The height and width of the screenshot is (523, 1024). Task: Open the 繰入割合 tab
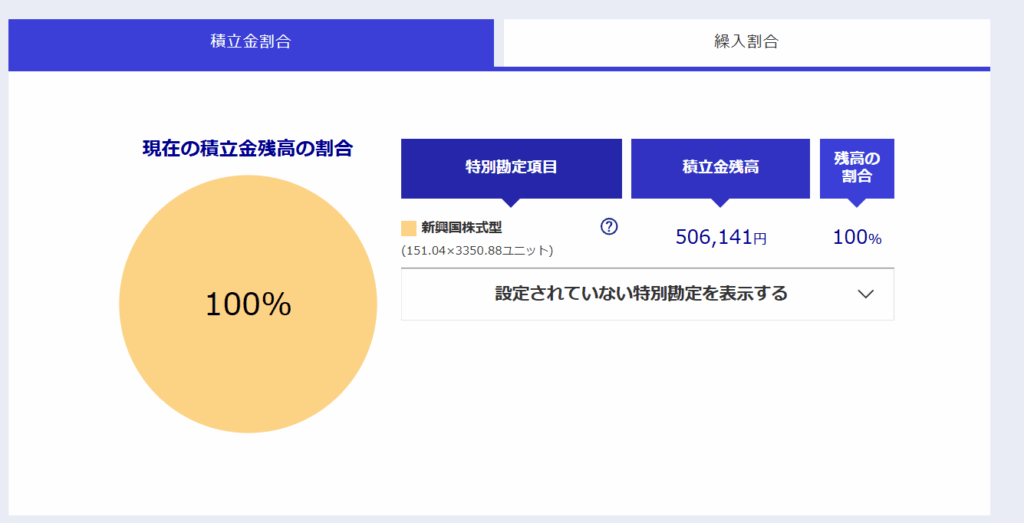746,42
